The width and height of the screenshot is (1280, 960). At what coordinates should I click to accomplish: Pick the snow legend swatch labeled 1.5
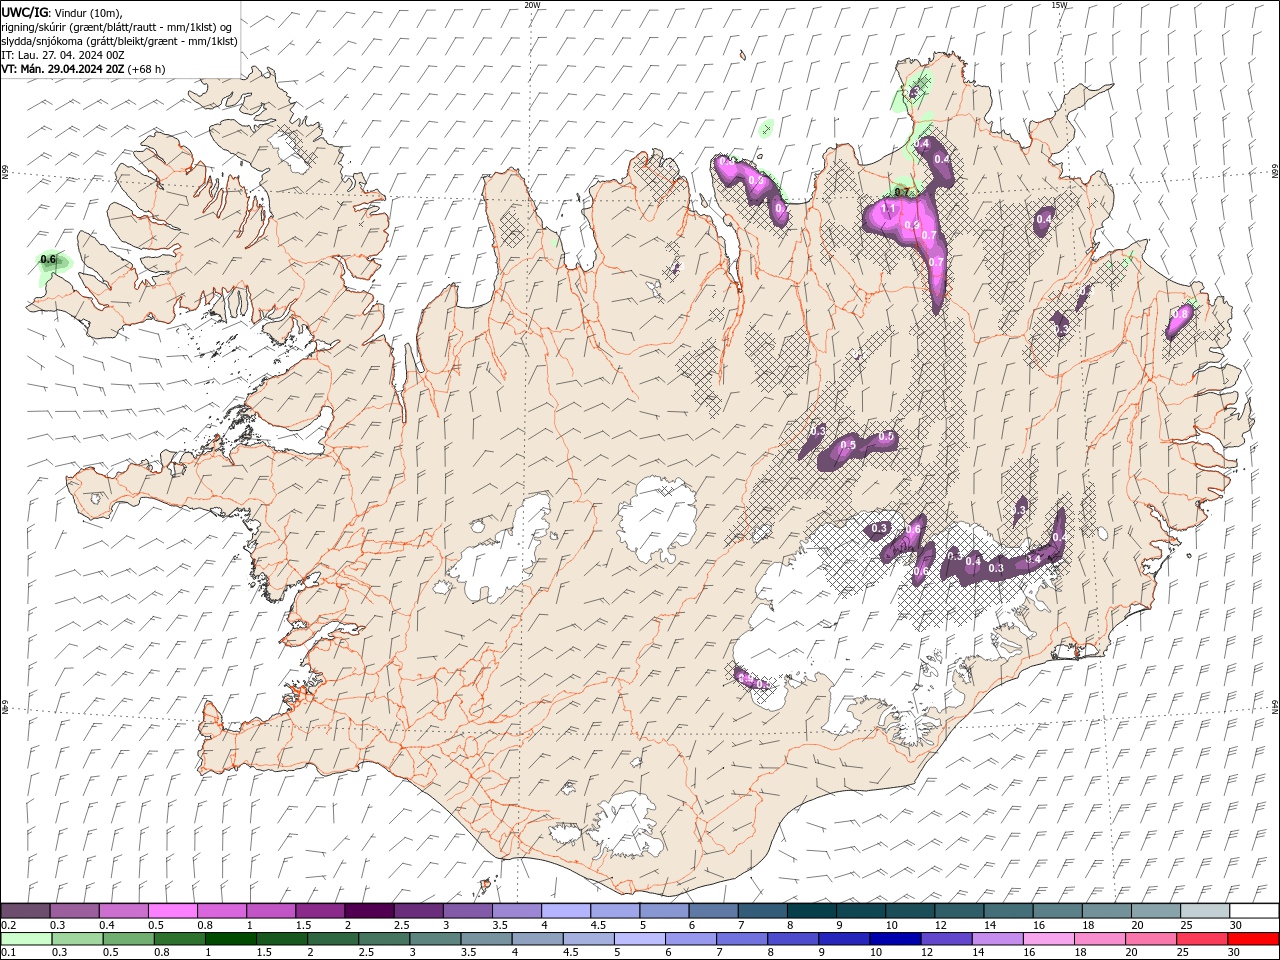[x=320, y=911]
